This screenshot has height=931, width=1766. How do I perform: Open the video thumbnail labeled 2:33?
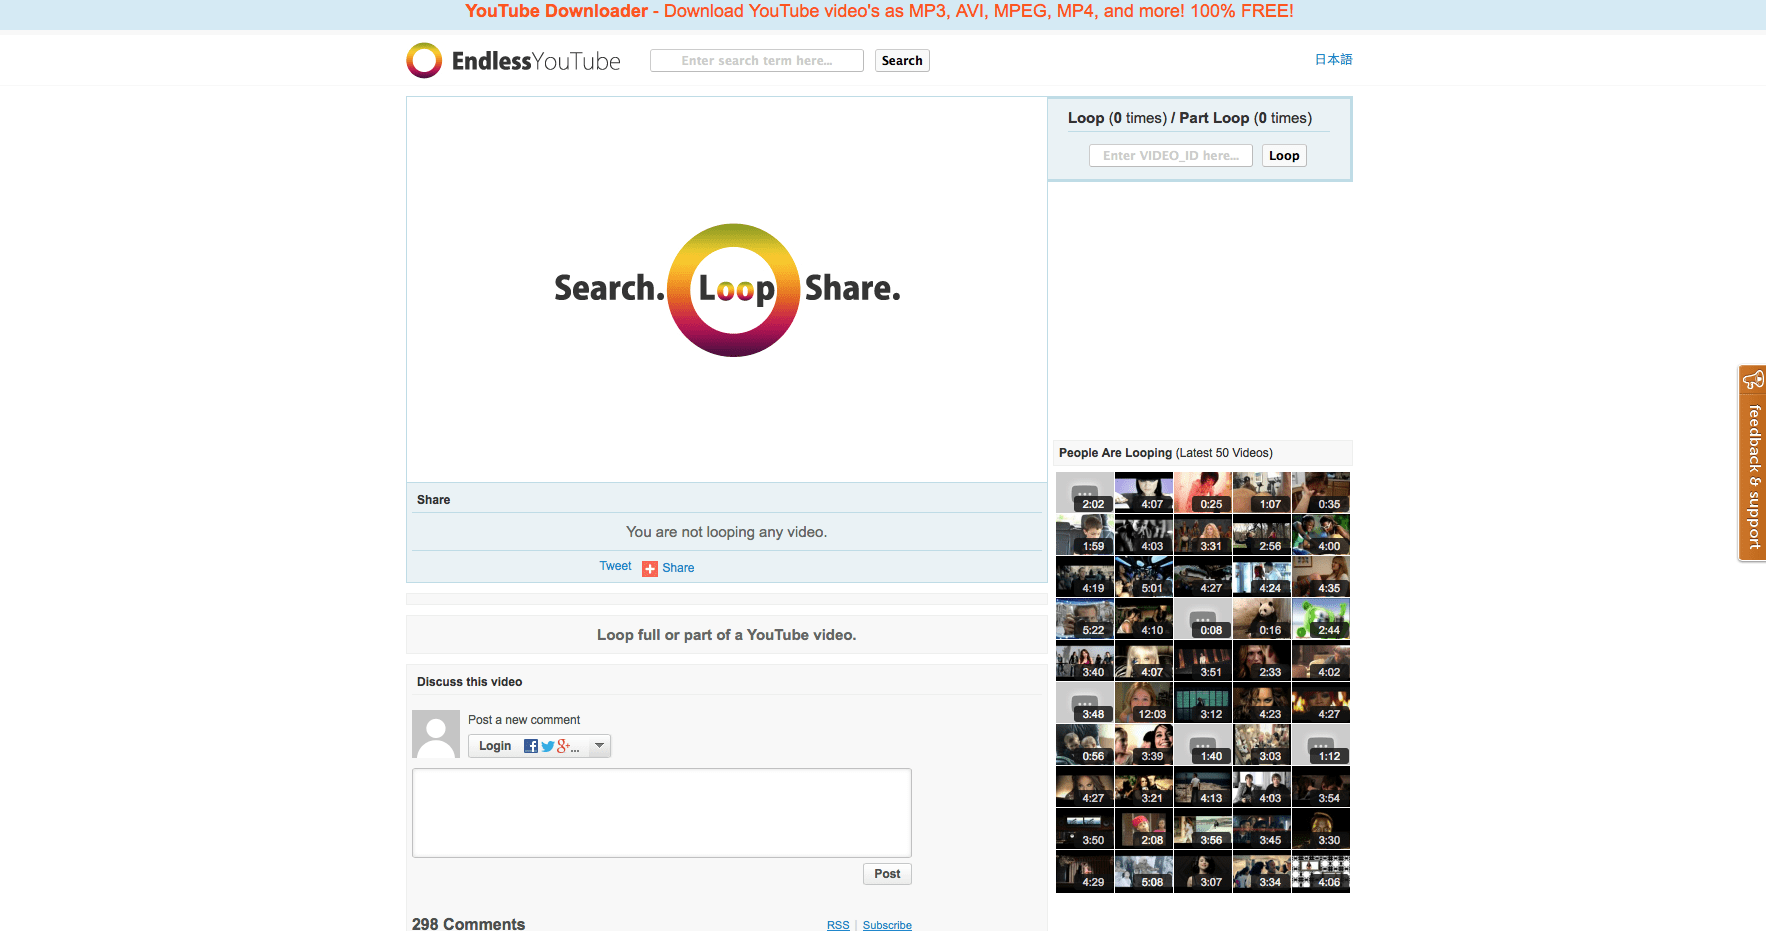1262,660
